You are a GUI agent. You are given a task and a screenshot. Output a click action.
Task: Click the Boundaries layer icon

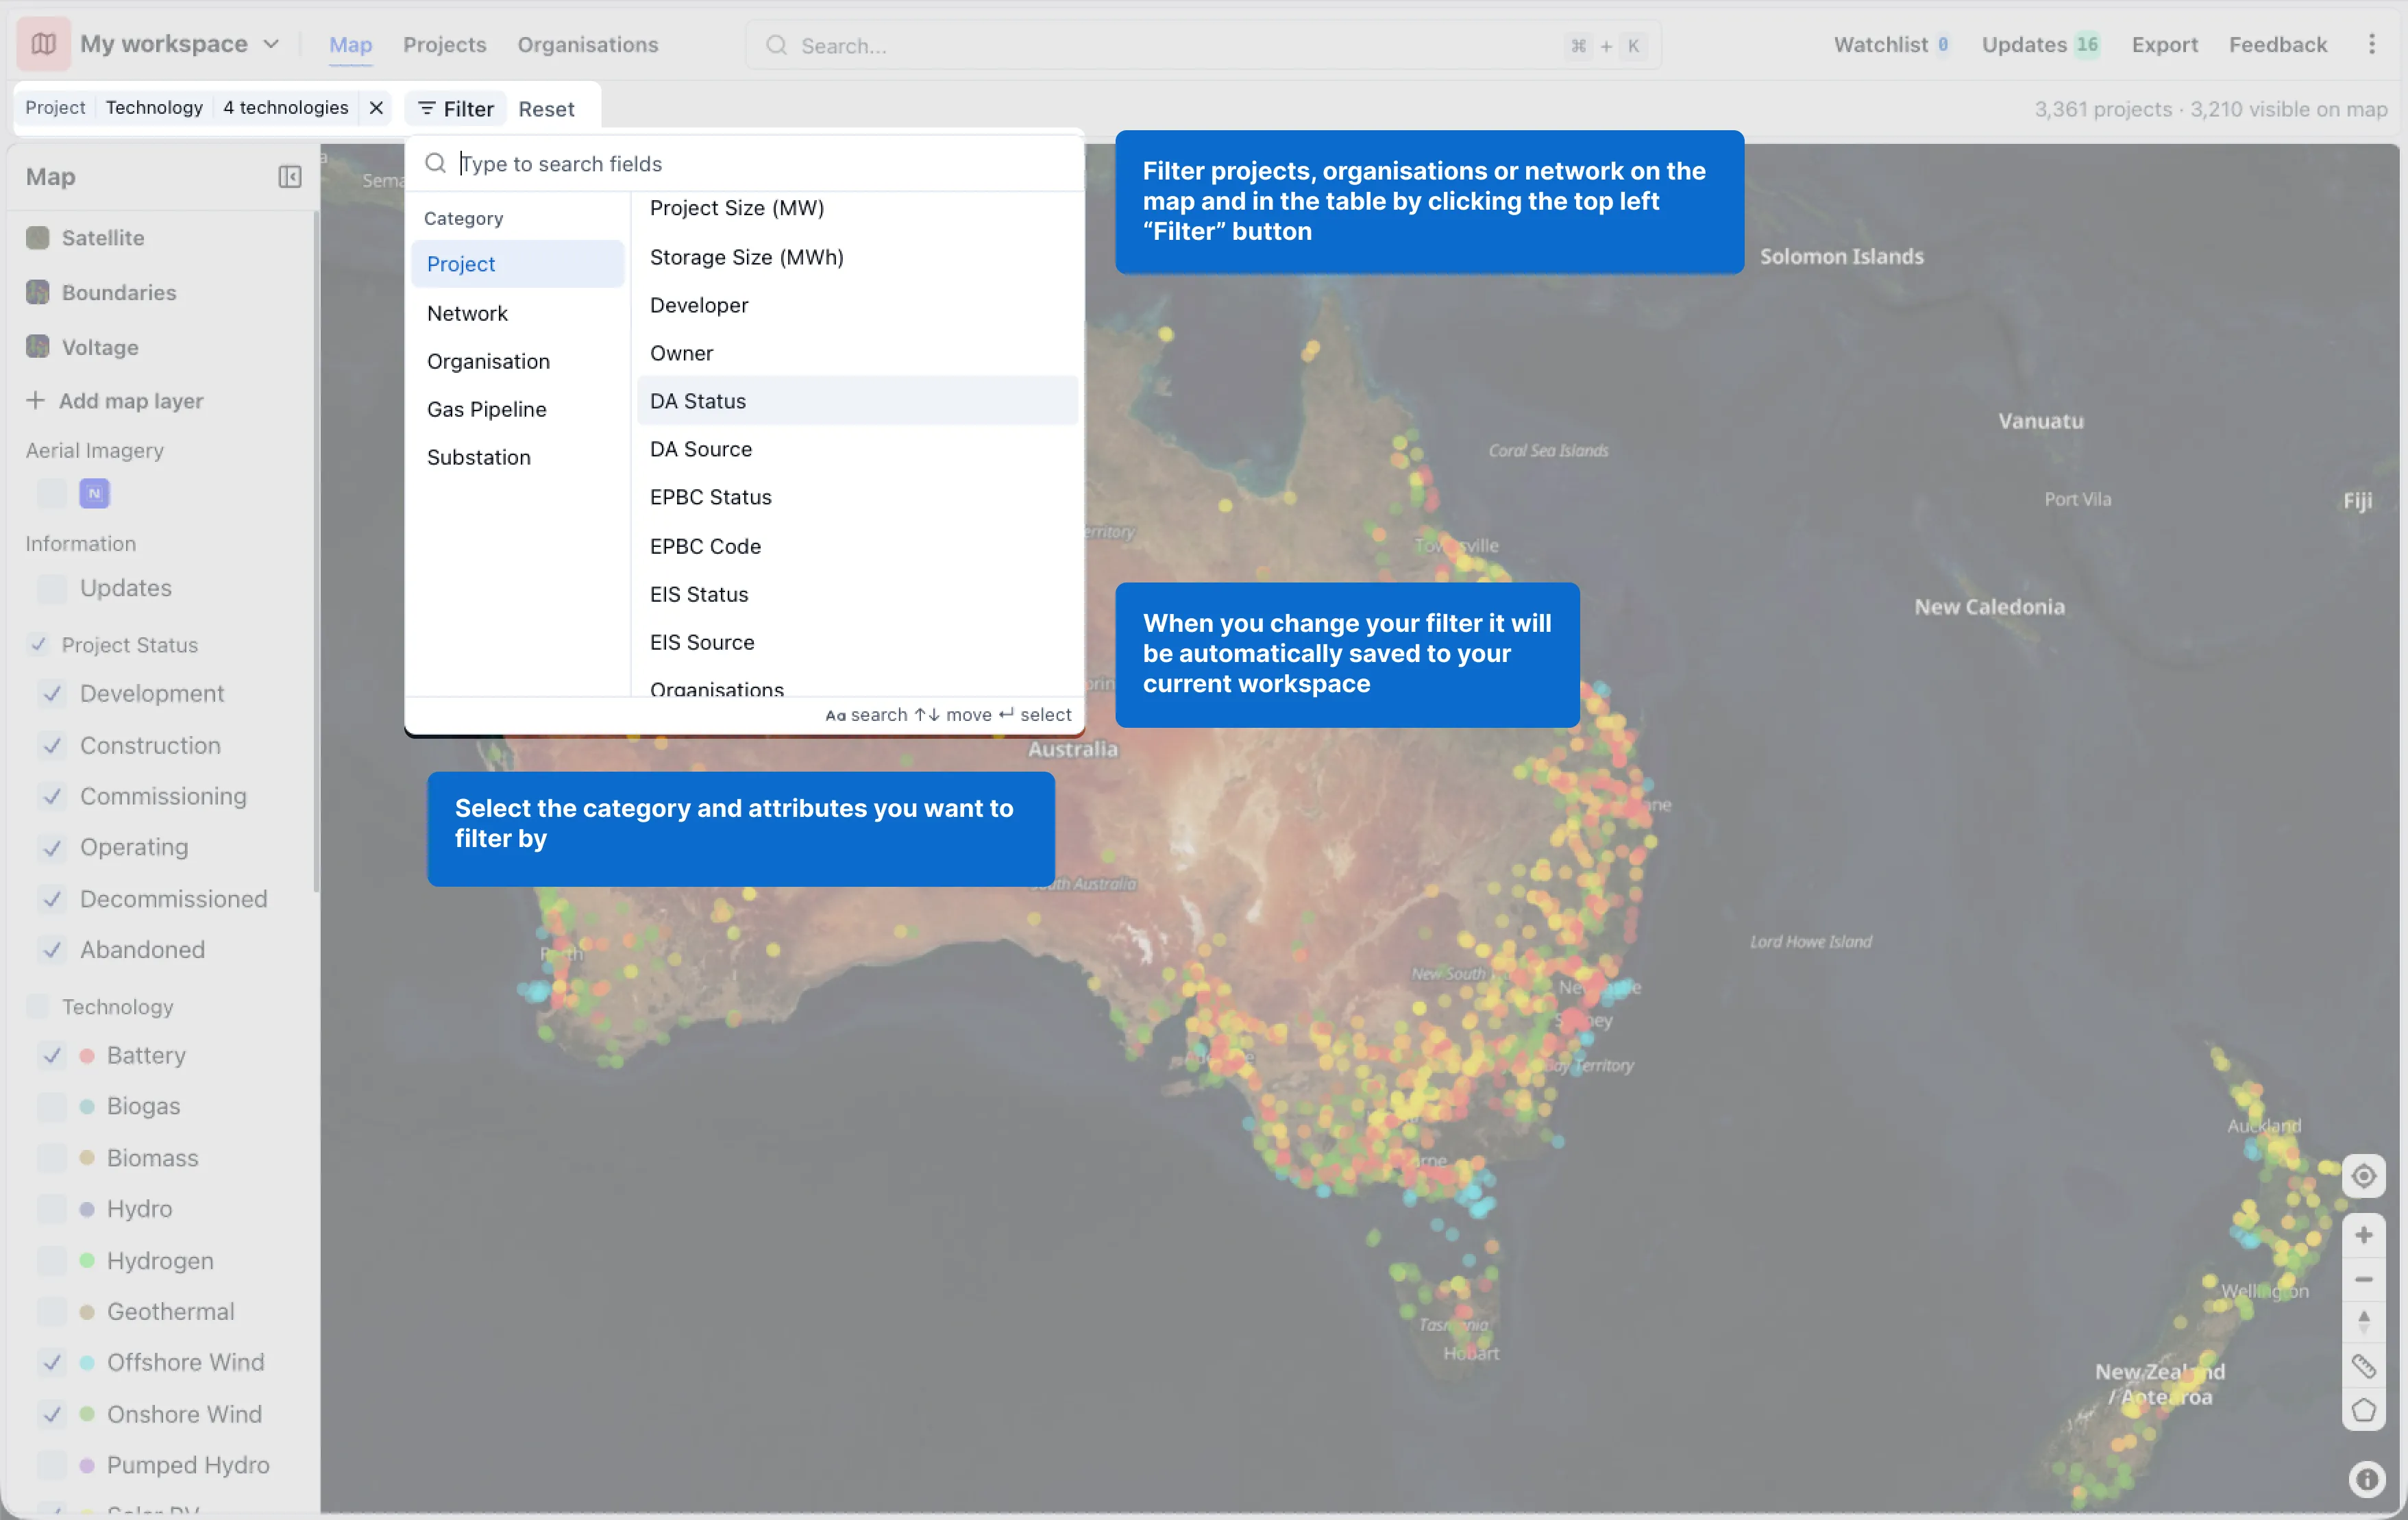tap(38, 292)
